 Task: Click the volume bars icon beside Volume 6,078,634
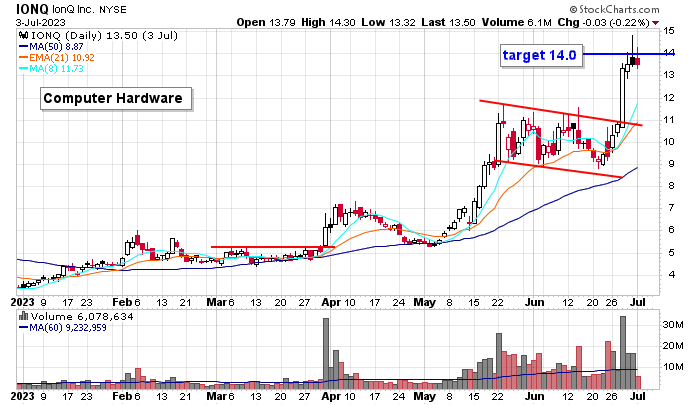tap(23, 317)
